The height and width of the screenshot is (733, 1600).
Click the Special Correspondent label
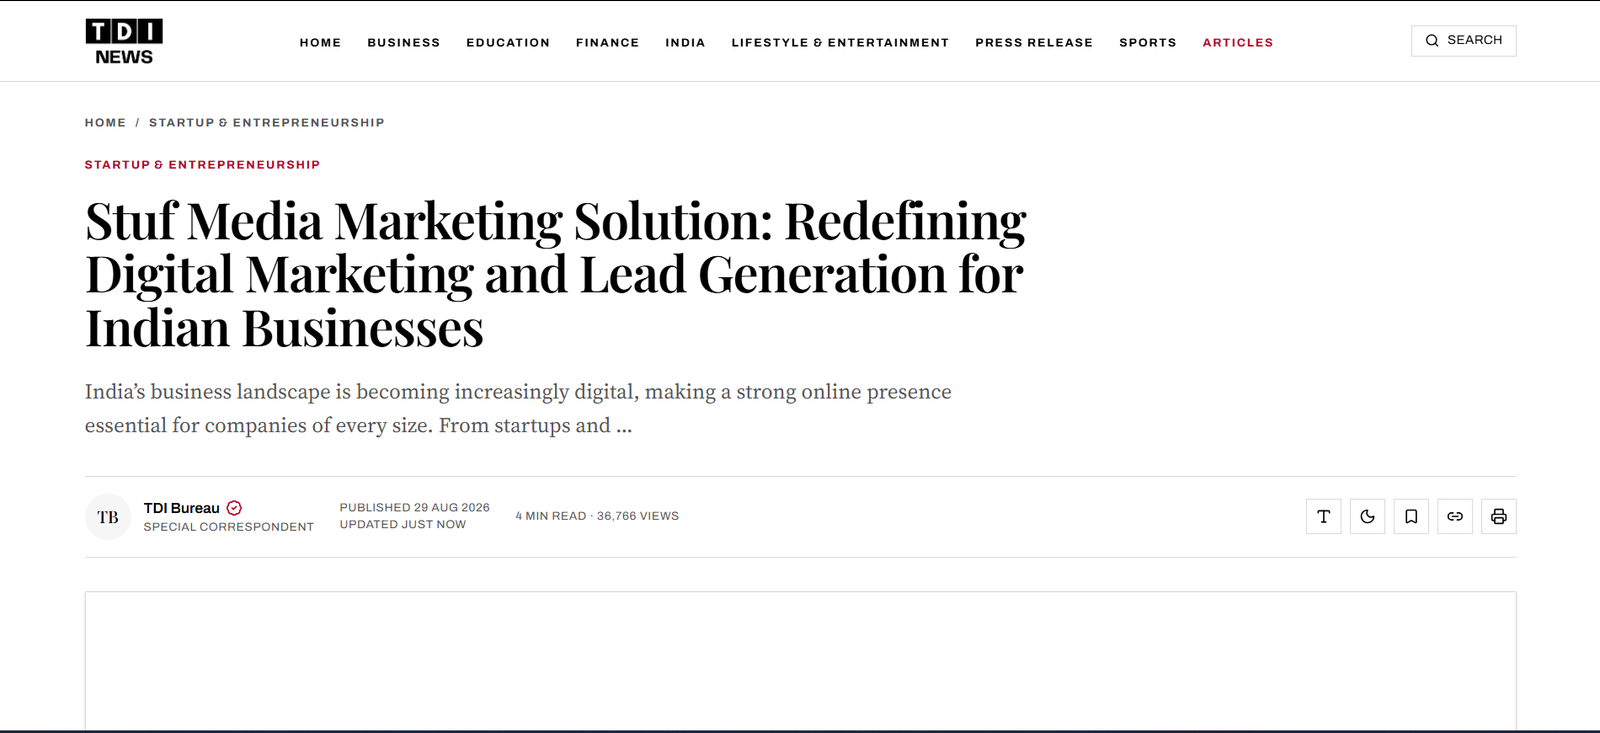coord(228,527)
